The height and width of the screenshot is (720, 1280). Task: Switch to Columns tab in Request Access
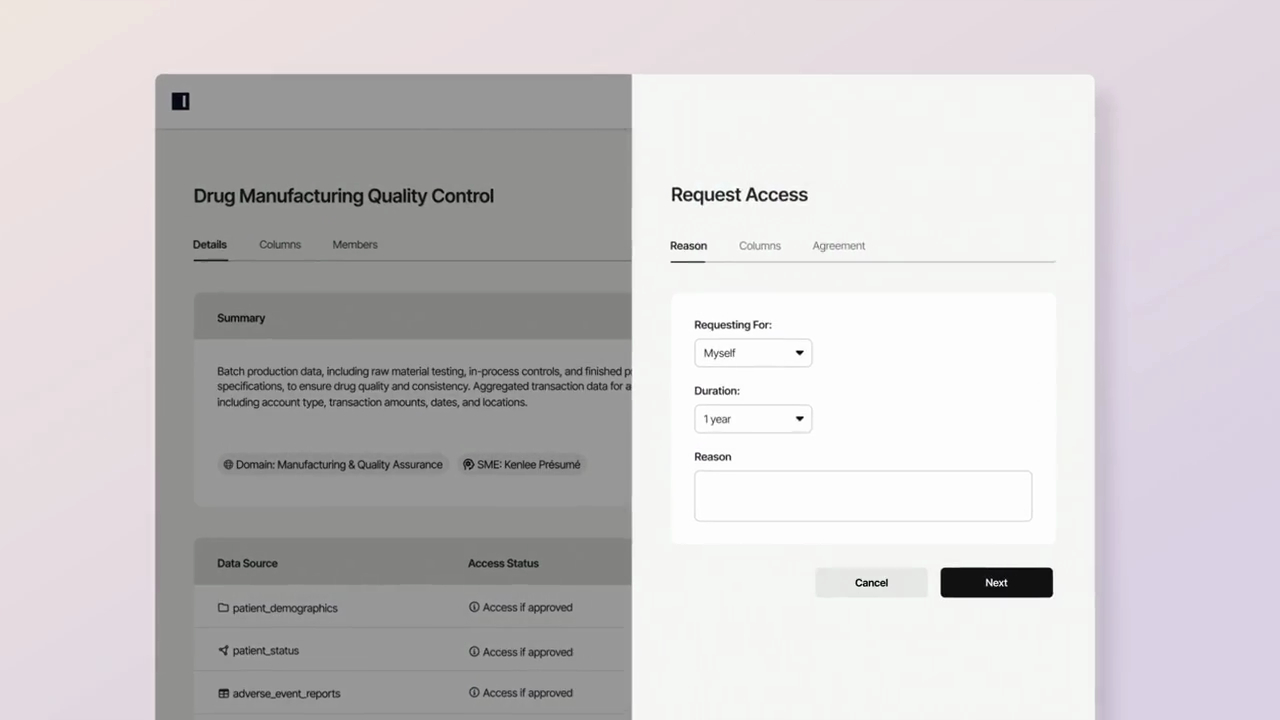tap(760, 246)
